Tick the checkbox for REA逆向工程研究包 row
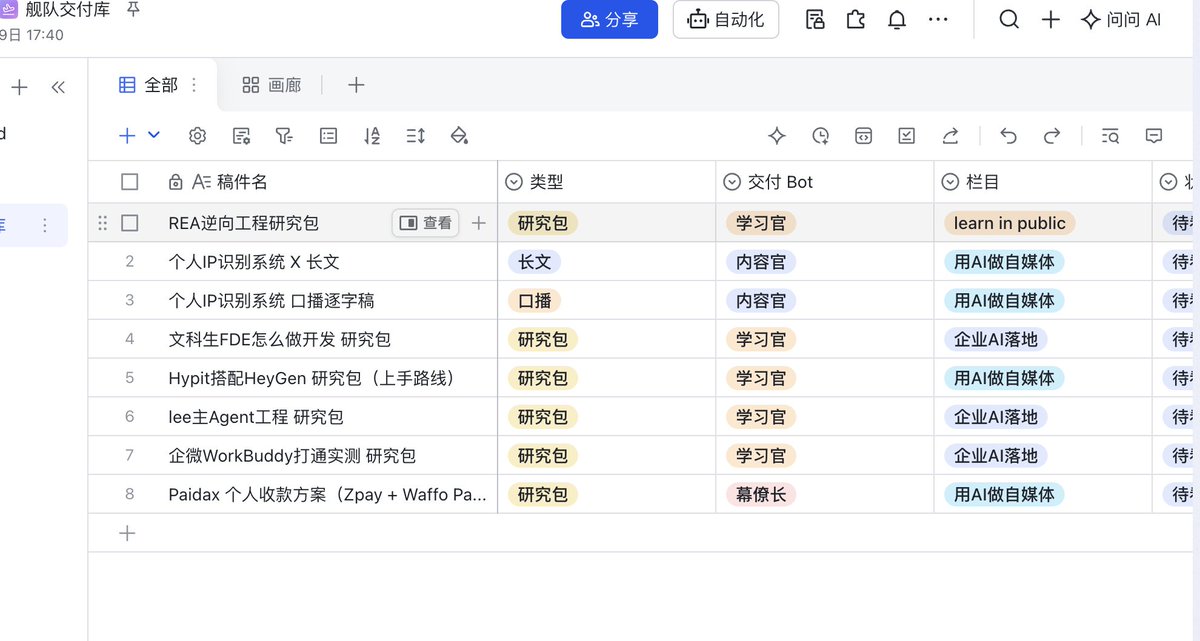Screen dimensions: 1200x641 click(x=129, y=223)
